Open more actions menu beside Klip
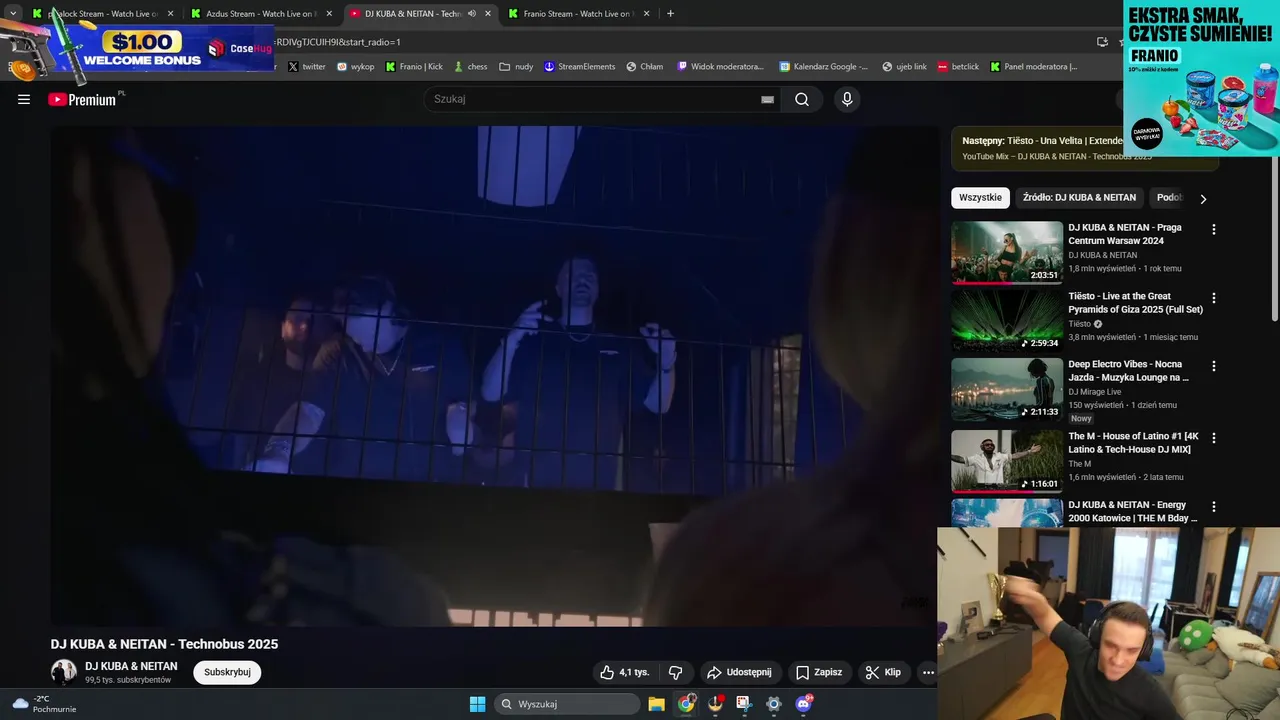This screenshot has height=720, width=1280. coord(928,672)
